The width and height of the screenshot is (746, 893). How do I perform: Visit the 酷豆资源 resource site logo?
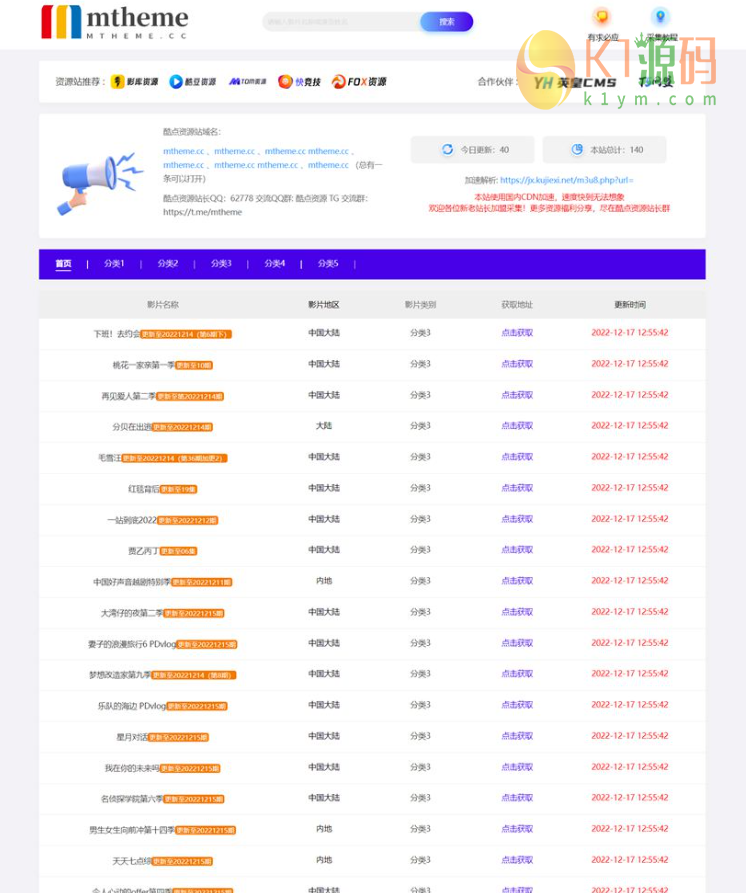click(x=192, y=81)
